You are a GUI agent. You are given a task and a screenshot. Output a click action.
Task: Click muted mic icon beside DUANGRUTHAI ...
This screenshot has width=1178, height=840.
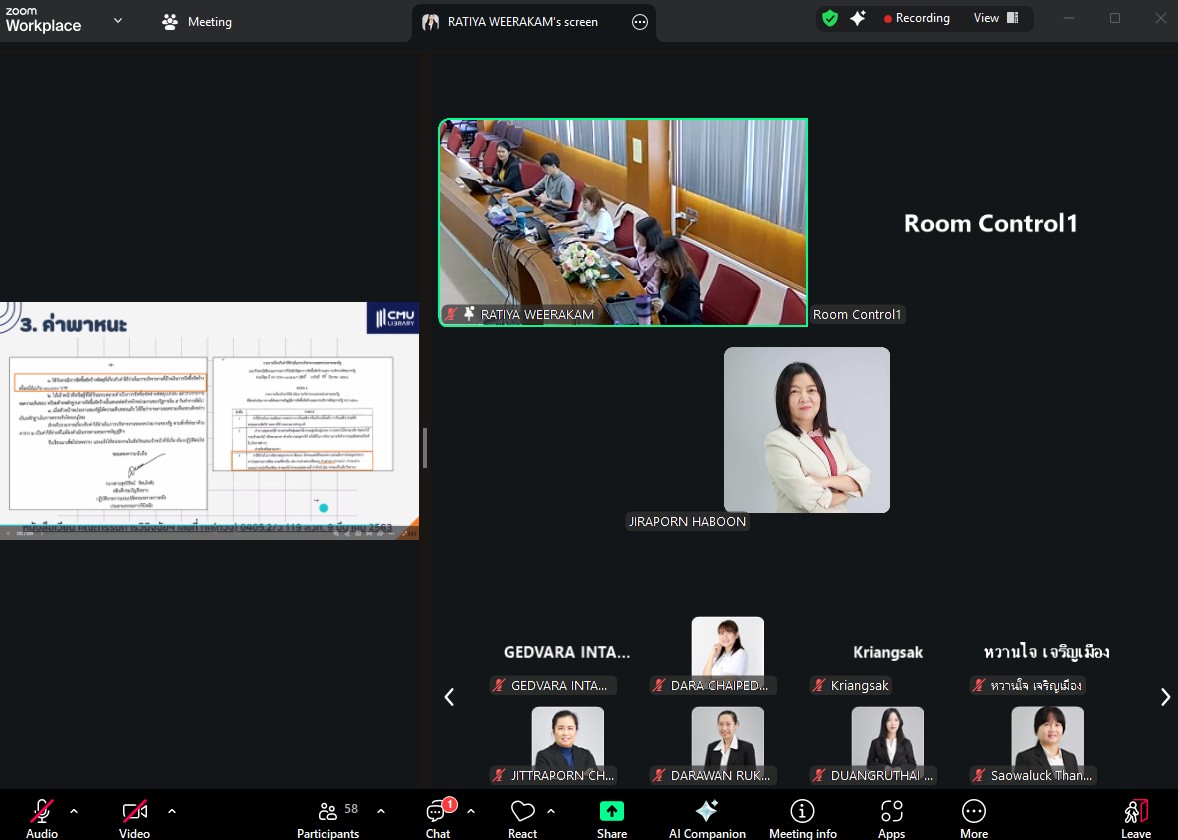(819, 775)
